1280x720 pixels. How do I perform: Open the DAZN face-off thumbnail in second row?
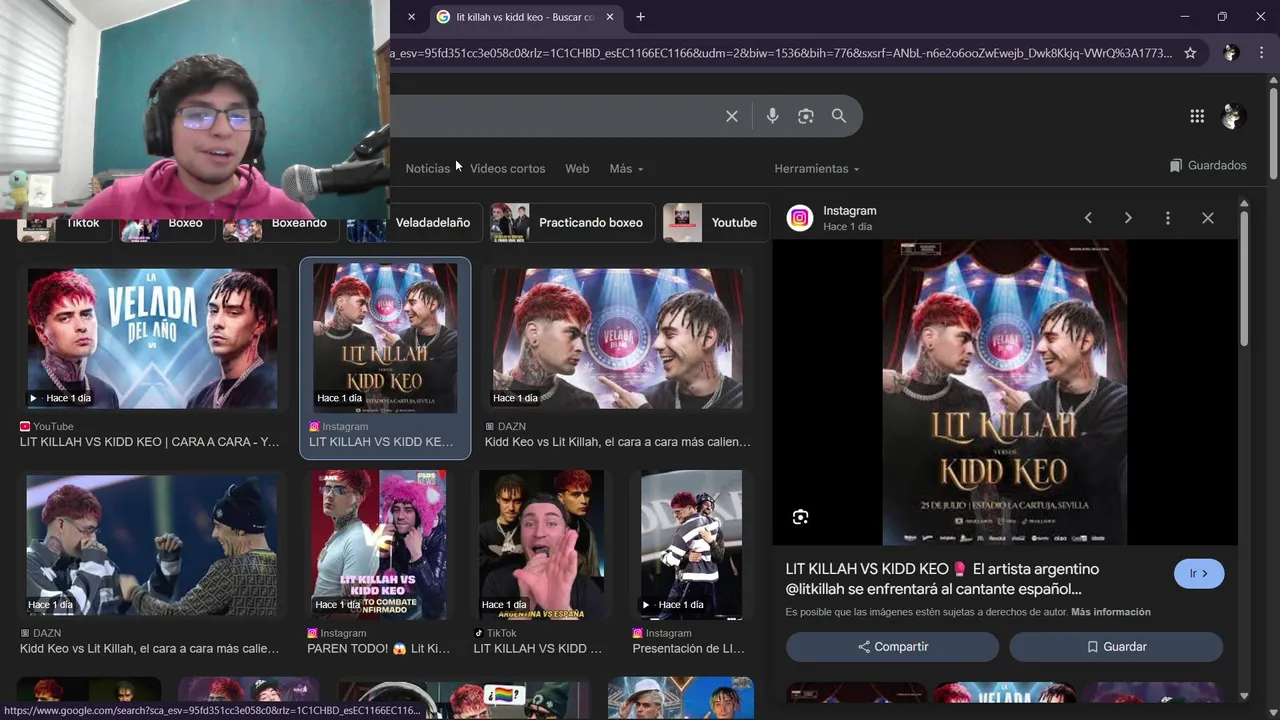pos(152,545)
